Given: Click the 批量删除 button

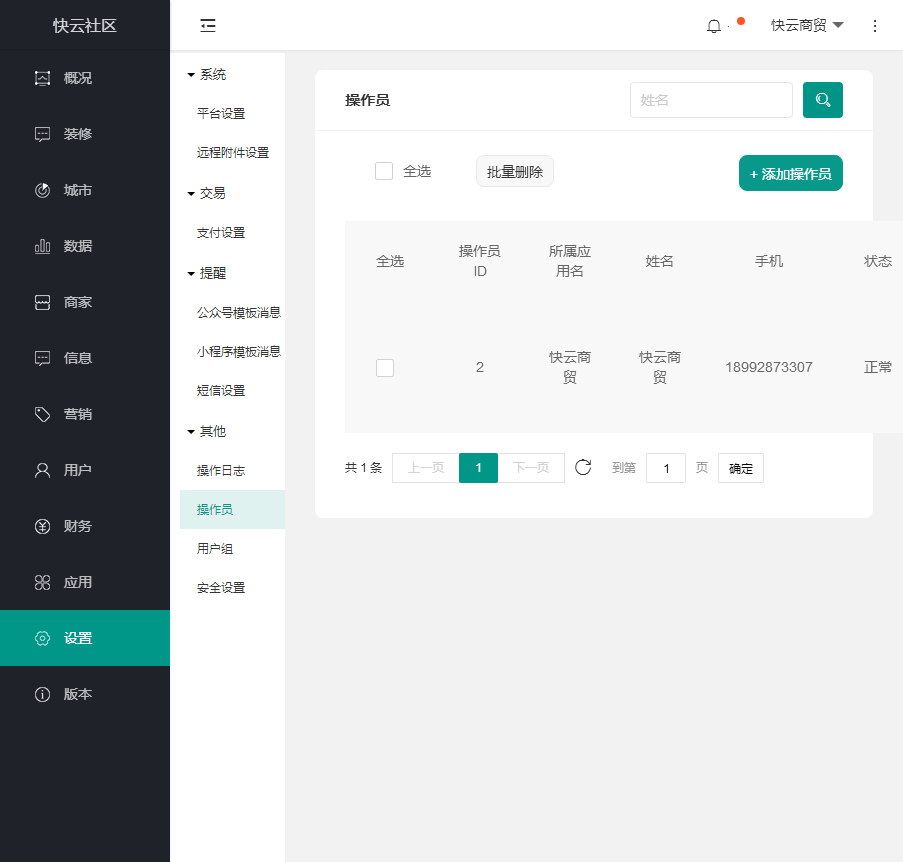Looking at the screenshot, I should (x=514, y=172).
